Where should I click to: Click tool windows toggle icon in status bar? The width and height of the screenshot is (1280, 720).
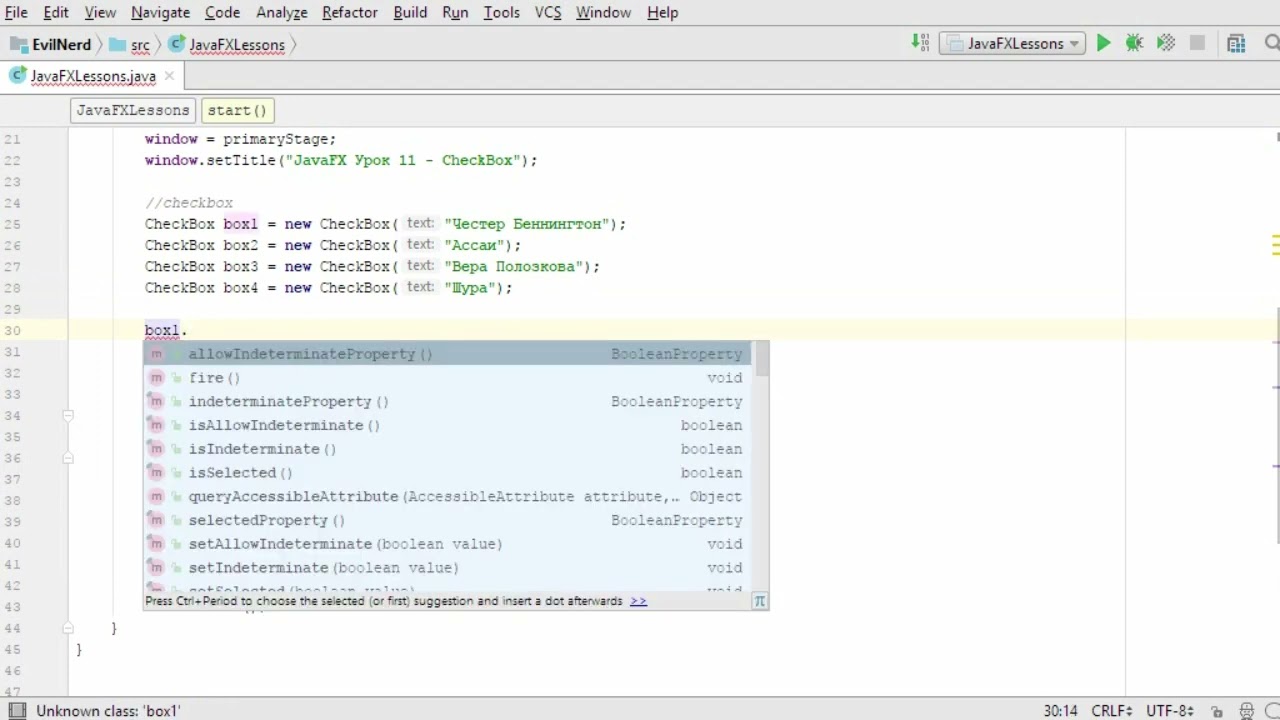click(17, 711)
